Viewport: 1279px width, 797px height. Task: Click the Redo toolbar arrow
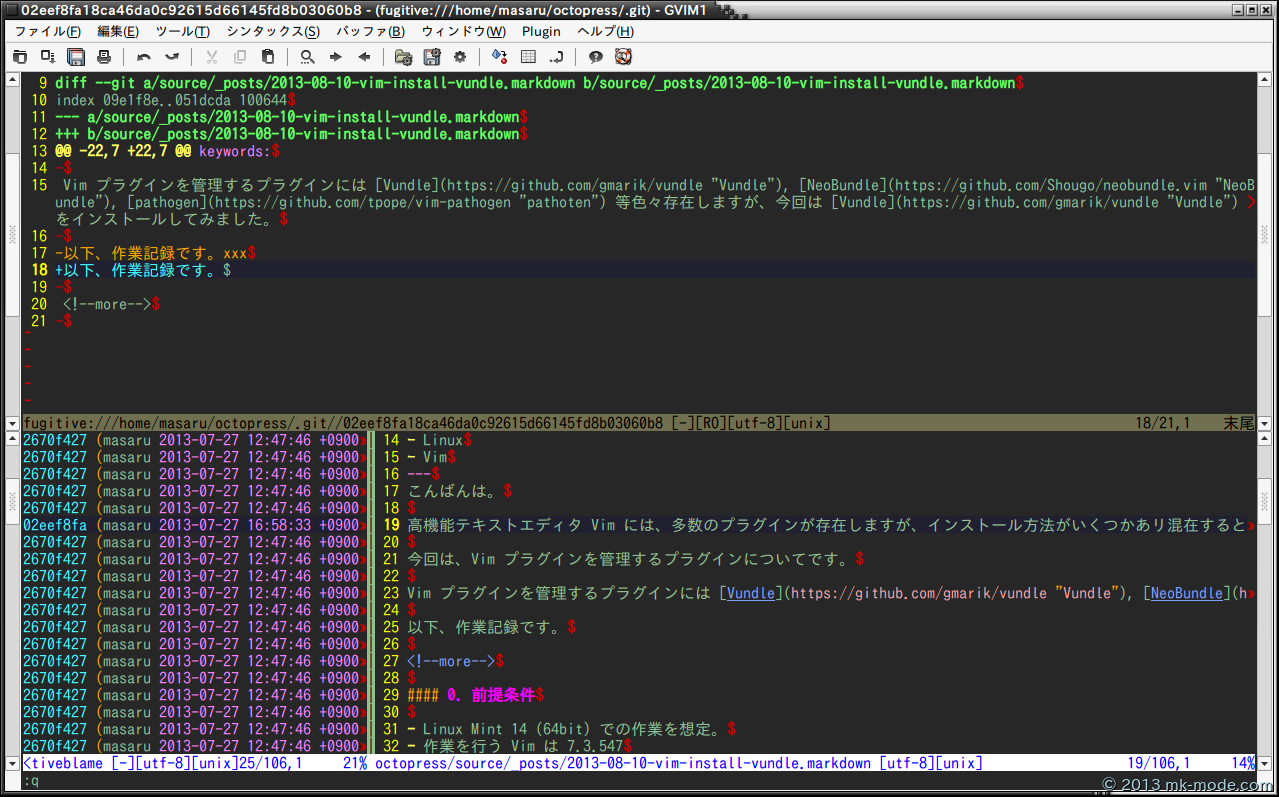[172, 57]
